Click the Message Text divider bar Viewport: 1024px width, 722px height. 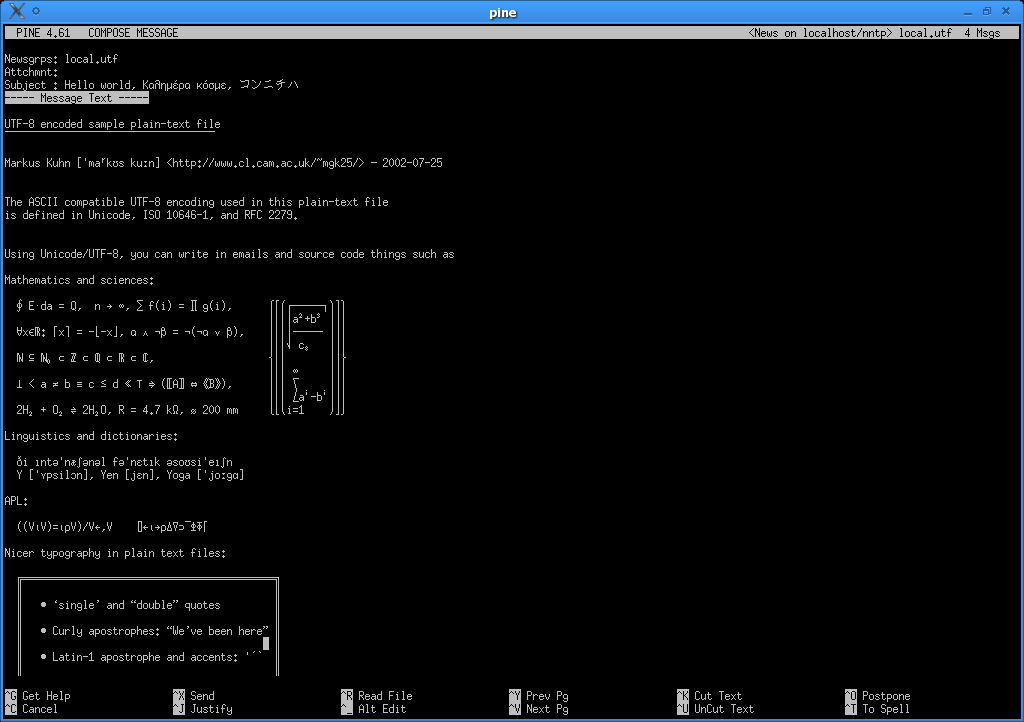click(76, 98)
